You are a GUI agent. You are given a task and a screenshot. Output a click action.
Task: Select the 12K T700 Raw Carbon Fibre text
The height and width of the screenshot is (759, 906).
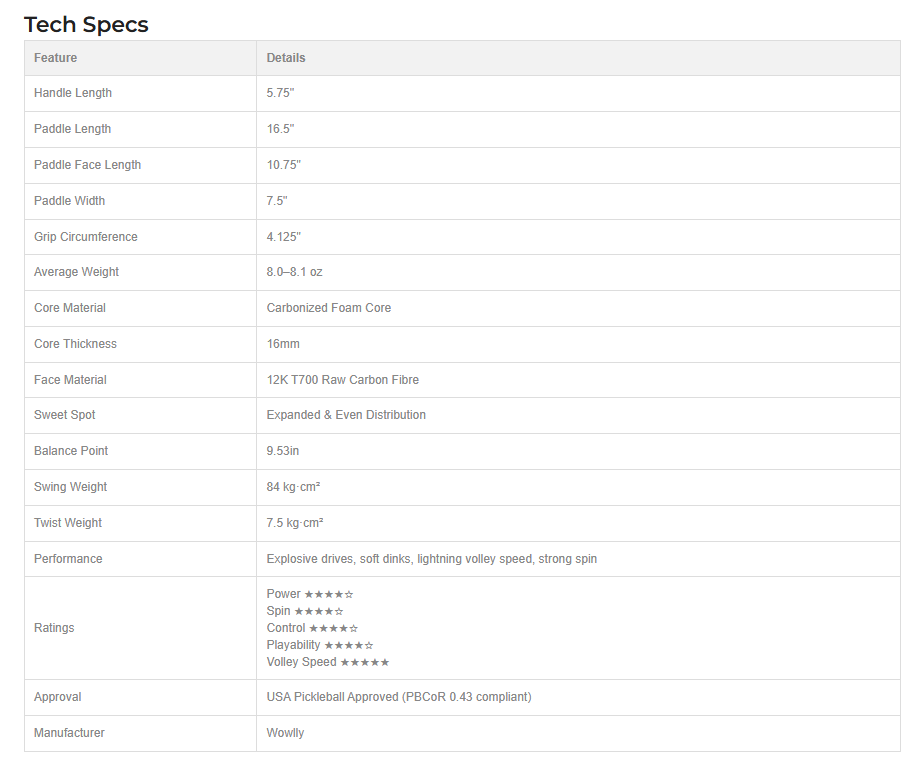click(x=343, y=380)
